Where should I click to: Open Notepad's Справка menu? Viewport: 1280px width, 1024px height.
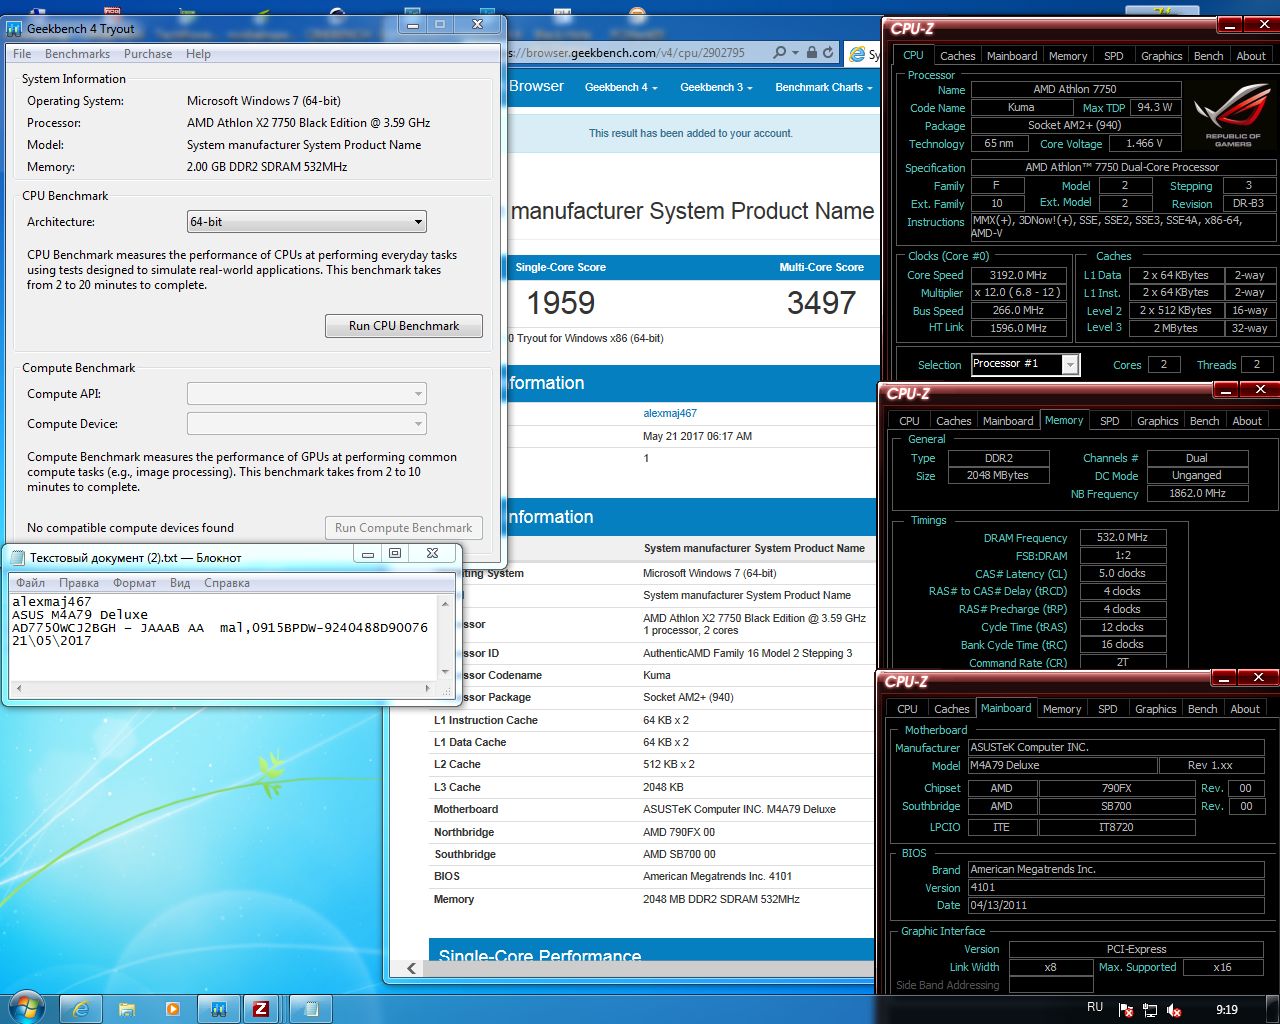pos(227,583)
